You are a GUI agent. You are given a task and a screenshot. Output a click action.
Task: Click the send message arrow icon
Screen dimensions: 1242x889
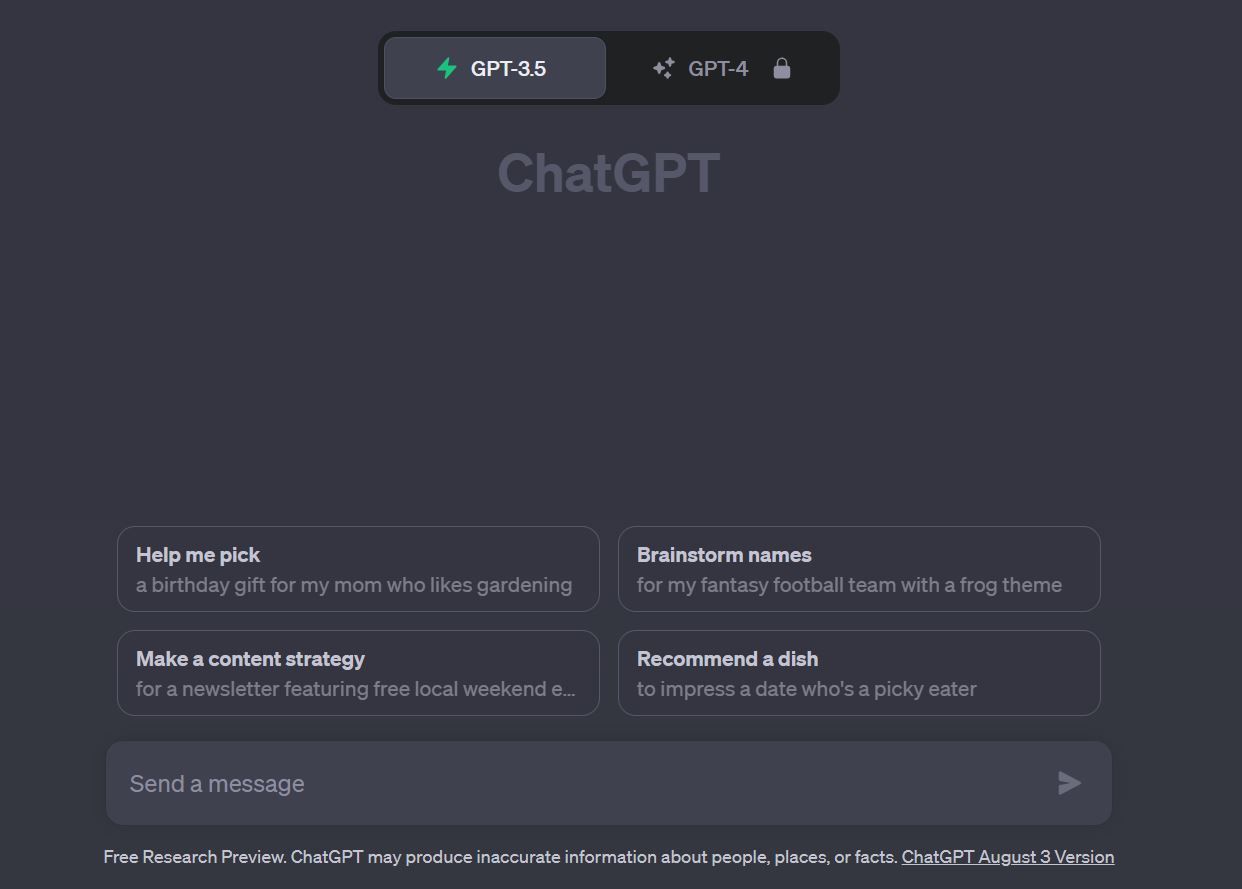[1069, 784]
